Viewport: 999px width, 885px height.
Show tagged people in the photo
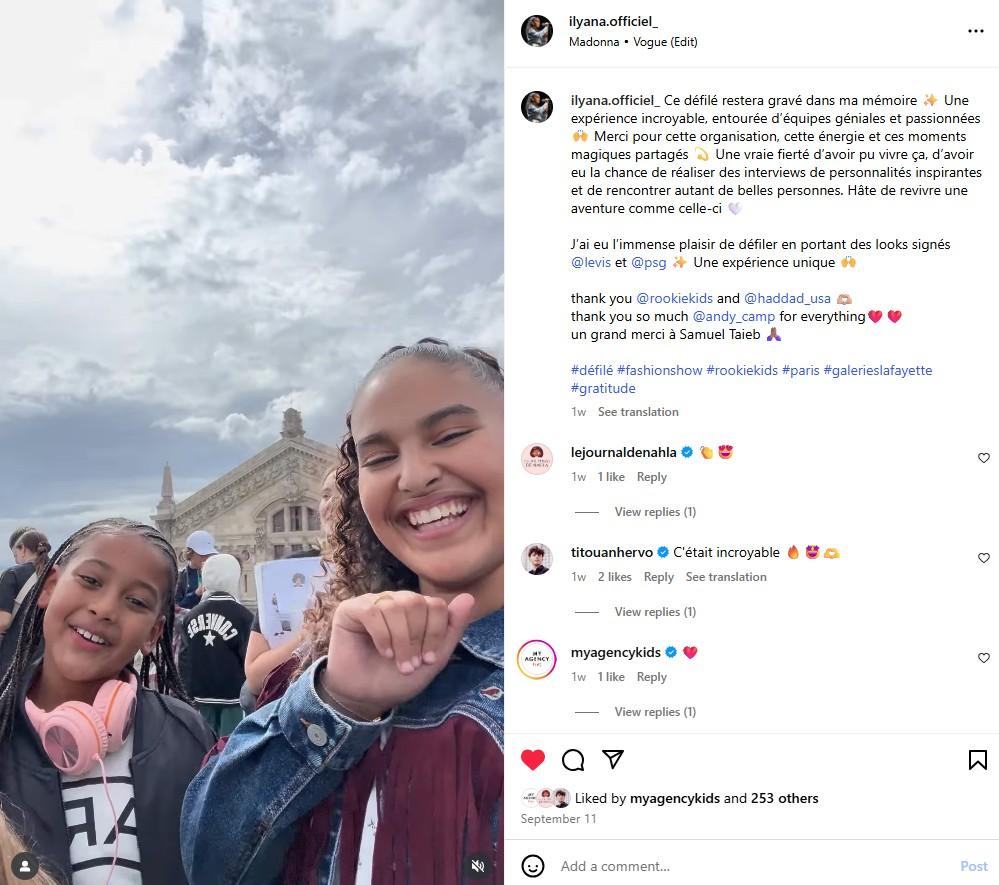(x=25, y=866)
